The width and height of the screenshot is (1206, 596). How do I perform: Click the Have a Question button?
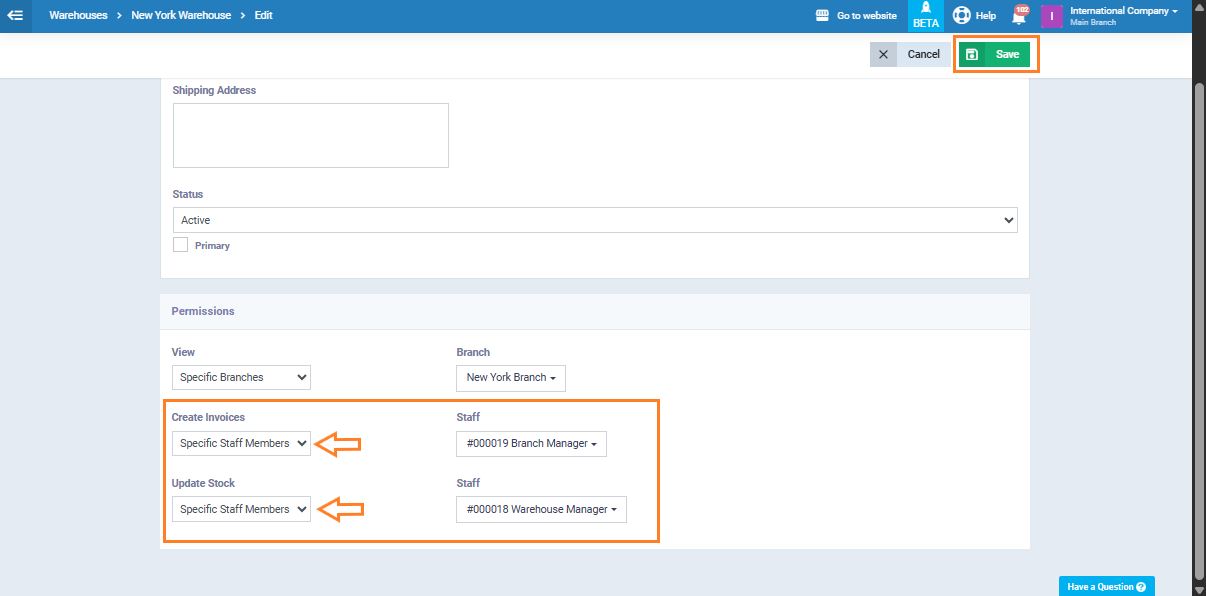1106,587
